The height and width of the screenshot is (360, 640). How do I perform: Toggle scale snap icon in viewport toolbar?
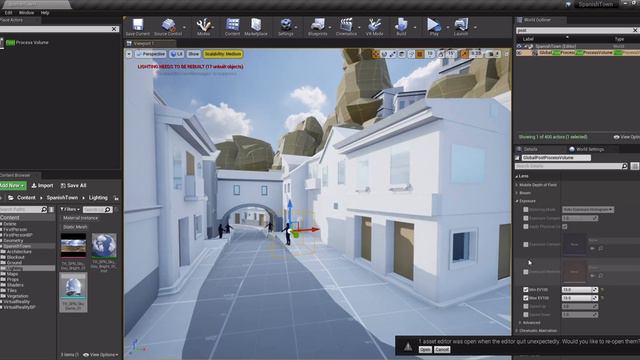[x=465, y=54]
